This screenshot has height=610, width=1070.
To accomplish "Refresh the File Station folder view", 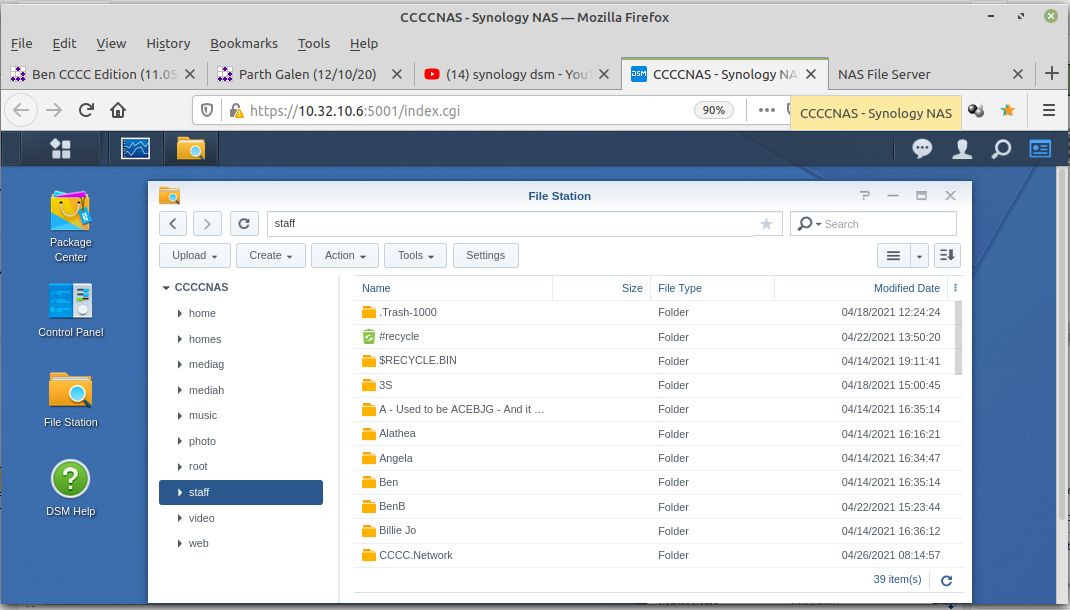I will coord(244,224).
